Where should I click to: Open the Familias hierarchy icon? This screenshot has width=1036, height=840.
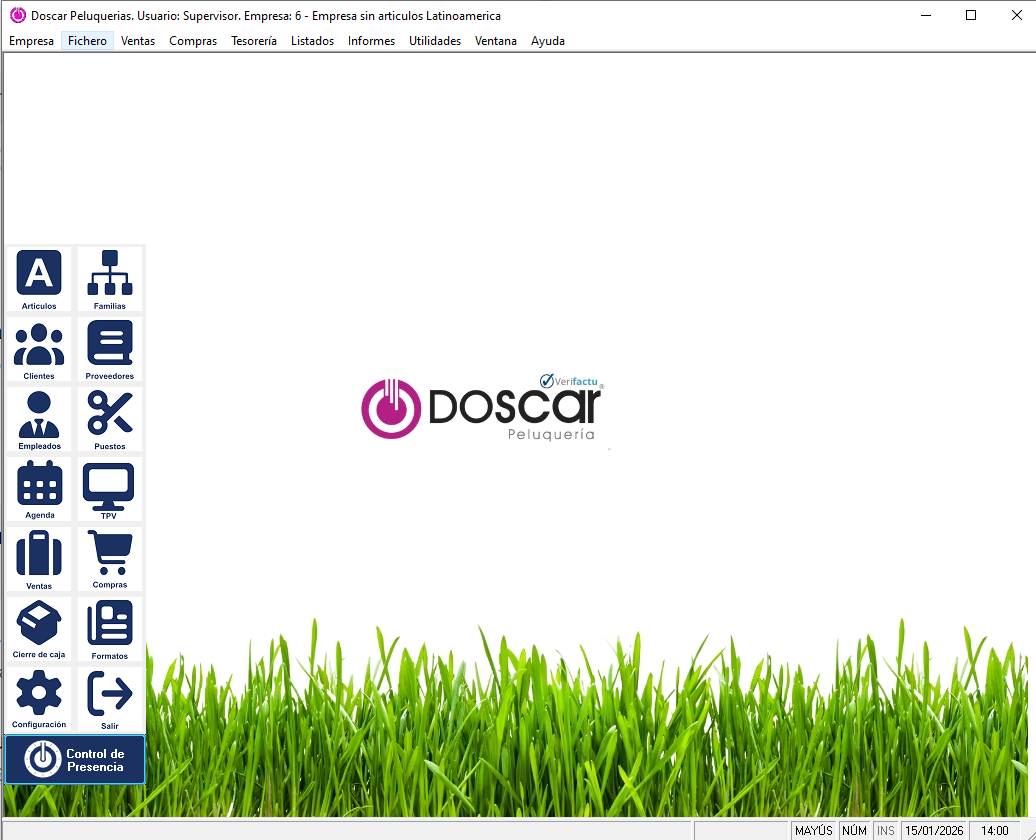[110, 278]
